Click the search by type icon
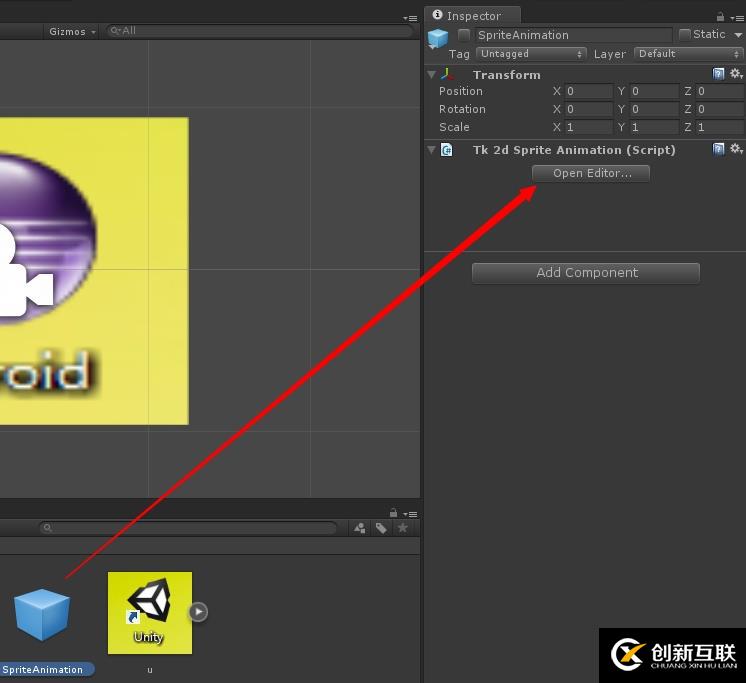Screen dimensions: 746x683 (360, 528)
